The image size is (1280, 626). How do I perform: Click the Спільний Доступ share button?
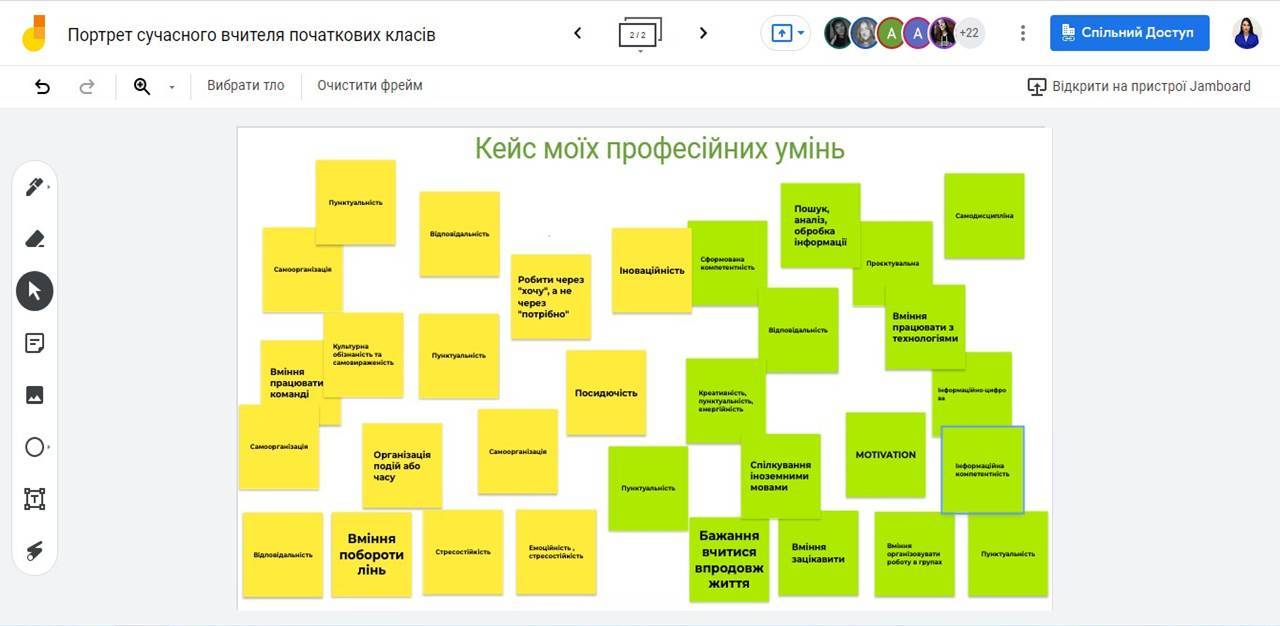(1129, 33)
